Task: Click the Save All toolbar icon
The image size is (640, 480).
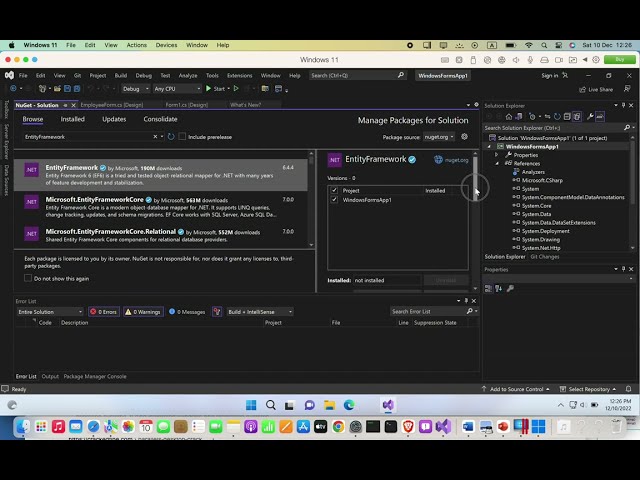Action: 77,89
